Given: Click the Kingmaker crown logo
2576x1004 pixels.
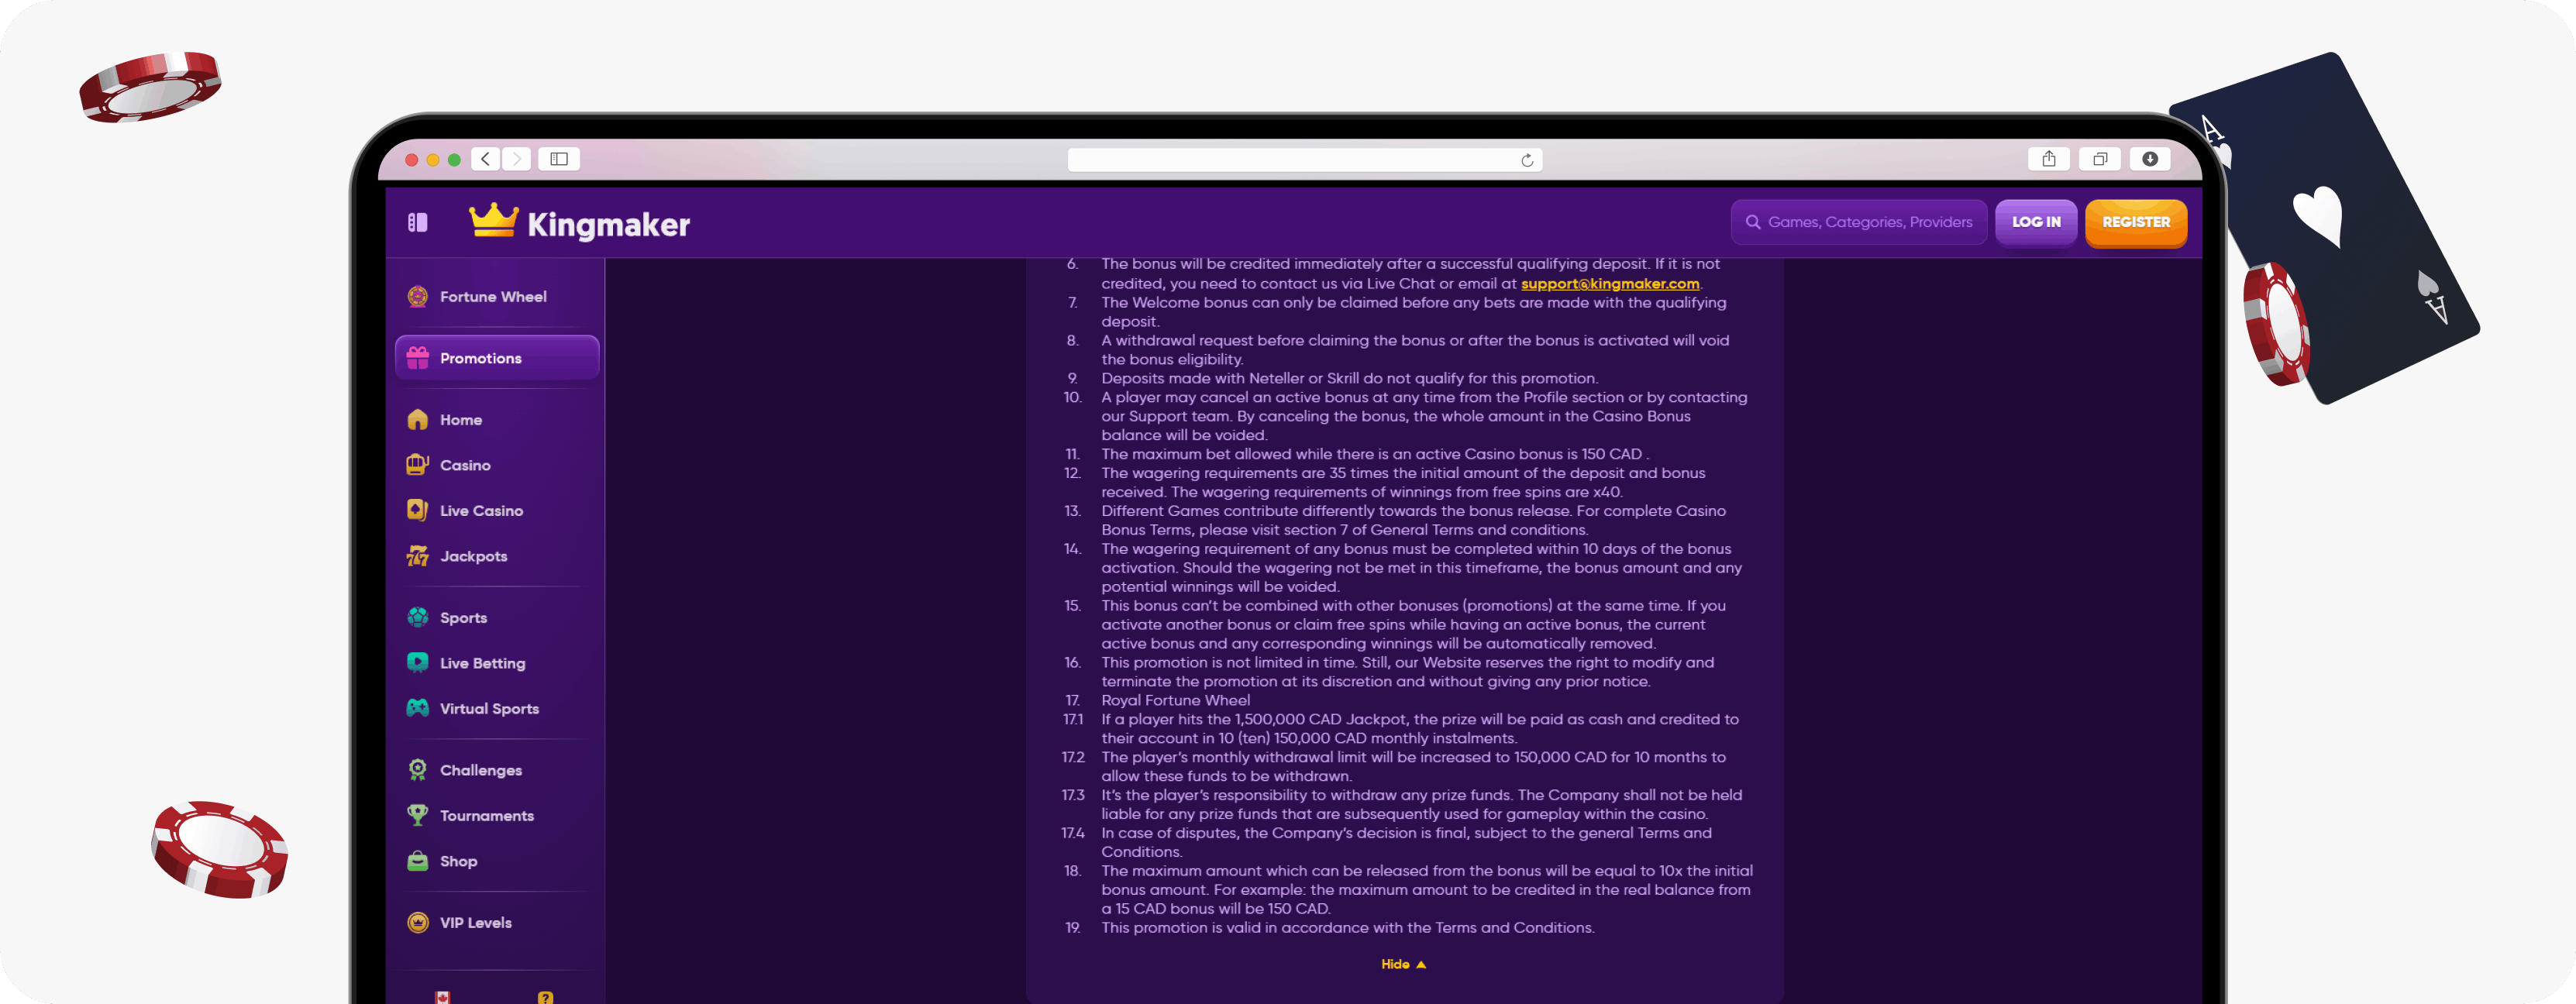Looking at the screenshot, I should coord(580,222).
